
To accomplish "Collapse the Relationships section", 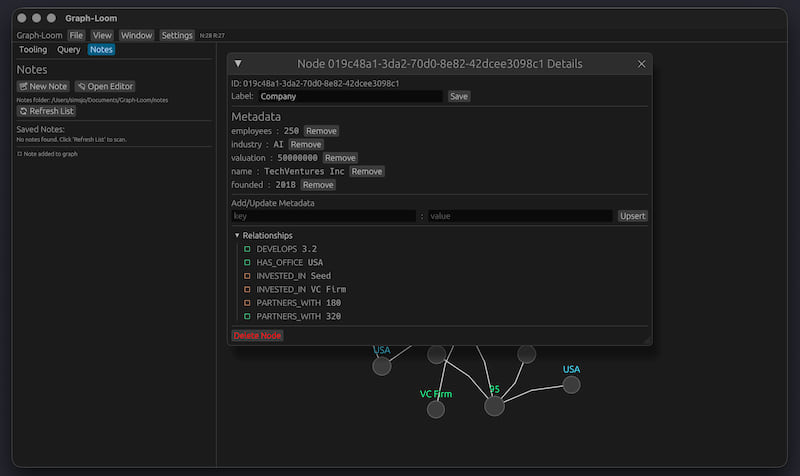I will point(237,235).
